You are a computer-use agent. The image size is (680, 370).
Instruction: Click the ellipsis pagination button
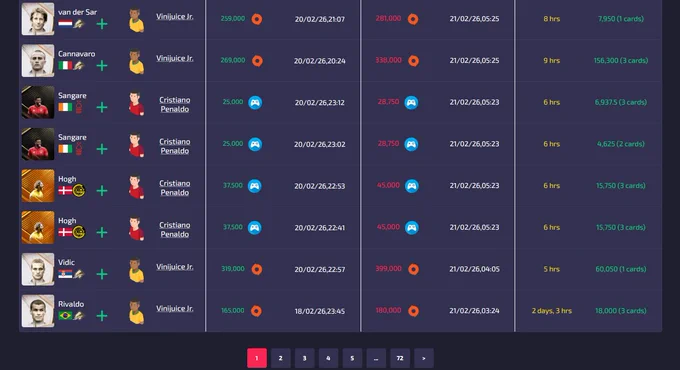[x=376, y=358]
